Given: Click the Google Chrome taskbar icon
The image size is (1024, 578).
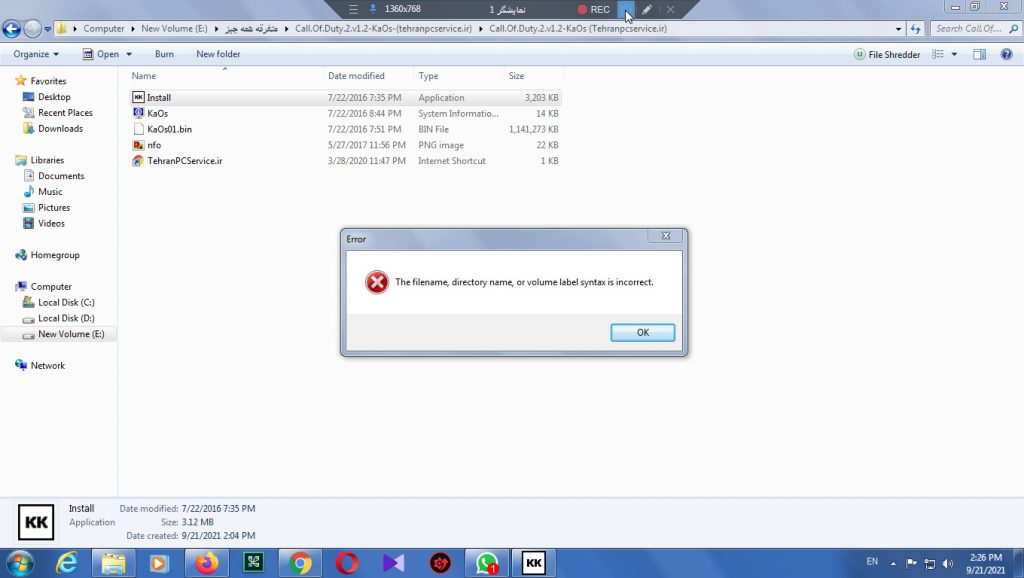Looking at the screenshot, I should [x=300, y=563].
